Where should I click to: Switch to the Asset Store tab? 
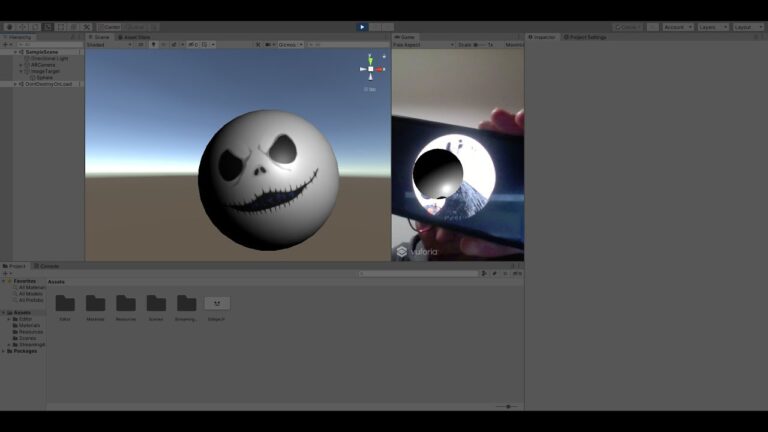point(134,37)
